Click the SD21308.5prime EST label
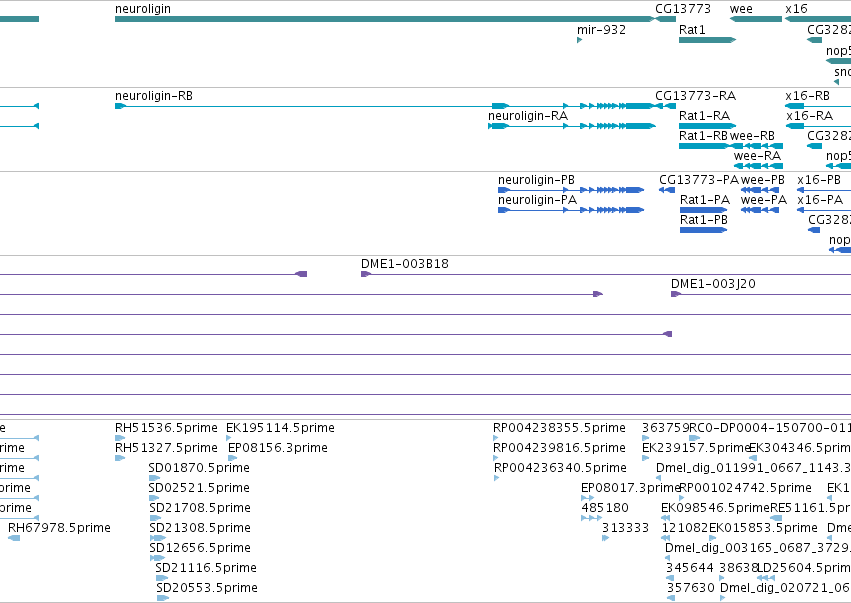Viewport: 851px width, 603px height. tap(200, 529)
